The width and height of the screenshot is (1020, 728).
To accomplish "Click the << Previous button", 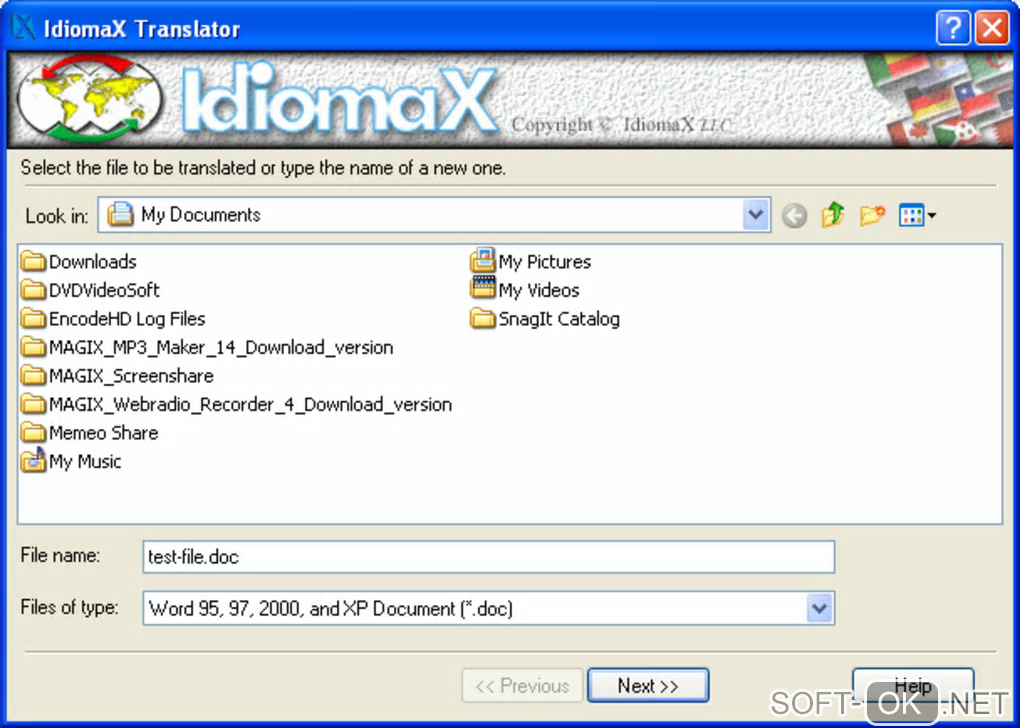I will coord(522,686).
